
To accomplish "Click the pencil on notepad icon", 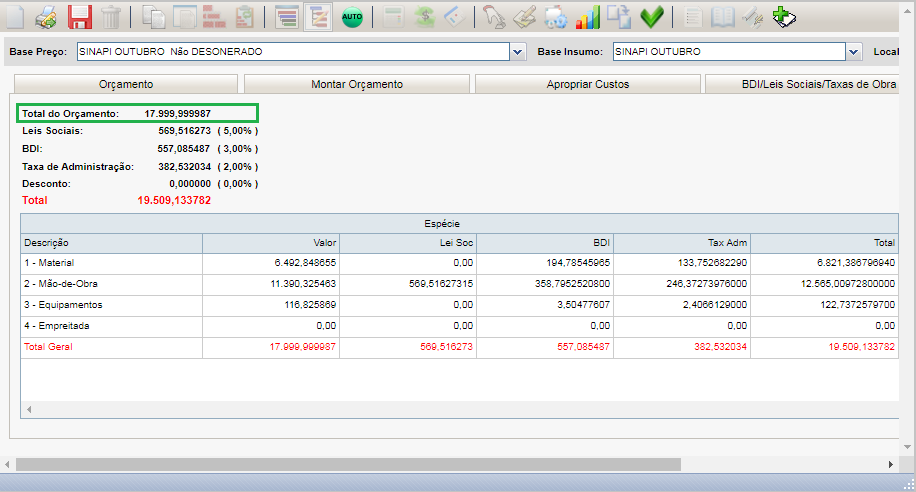I will [x=525, y=17].
